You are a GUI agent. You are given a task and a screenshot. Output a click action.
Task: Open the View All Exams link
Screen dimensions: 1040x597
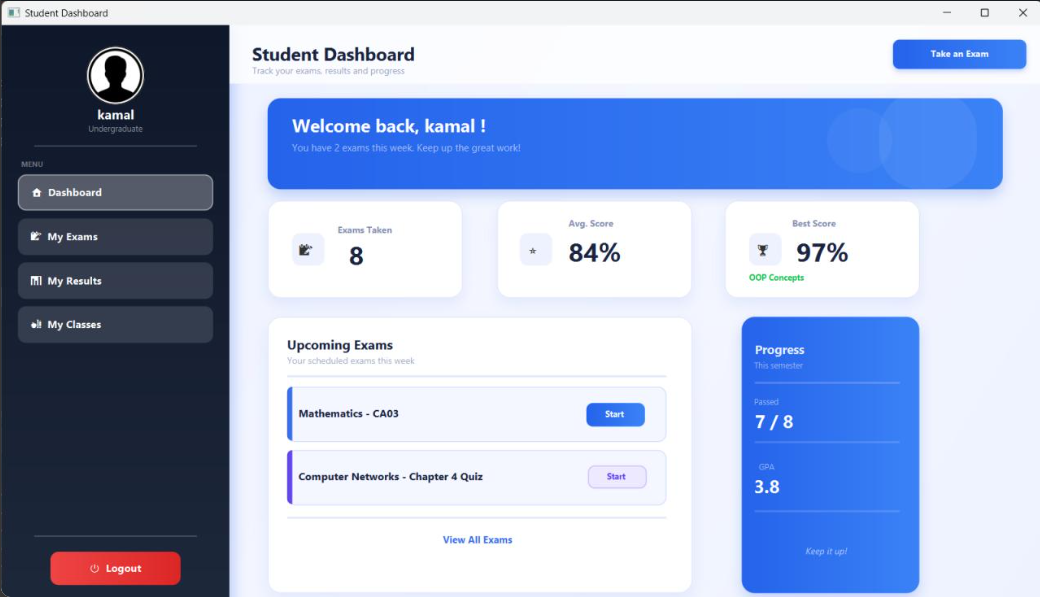pos(478,540)
